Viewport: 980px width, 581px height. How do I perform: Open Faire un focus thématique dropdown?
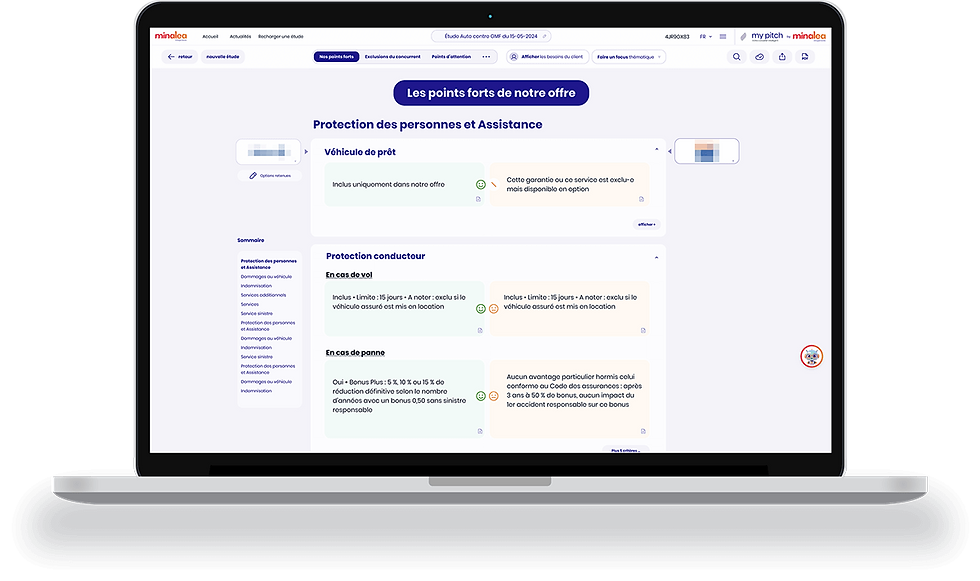[x=628, y=57]
